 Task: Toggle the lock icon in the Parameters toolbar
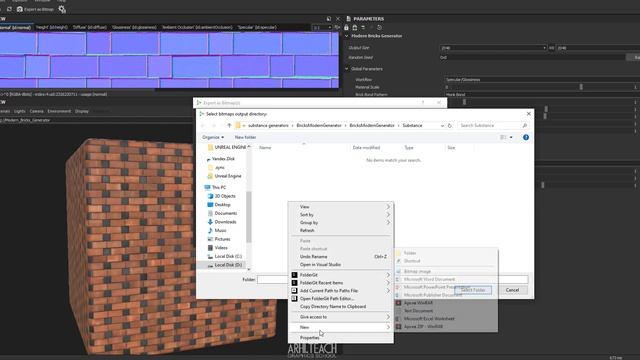(346, 28)
